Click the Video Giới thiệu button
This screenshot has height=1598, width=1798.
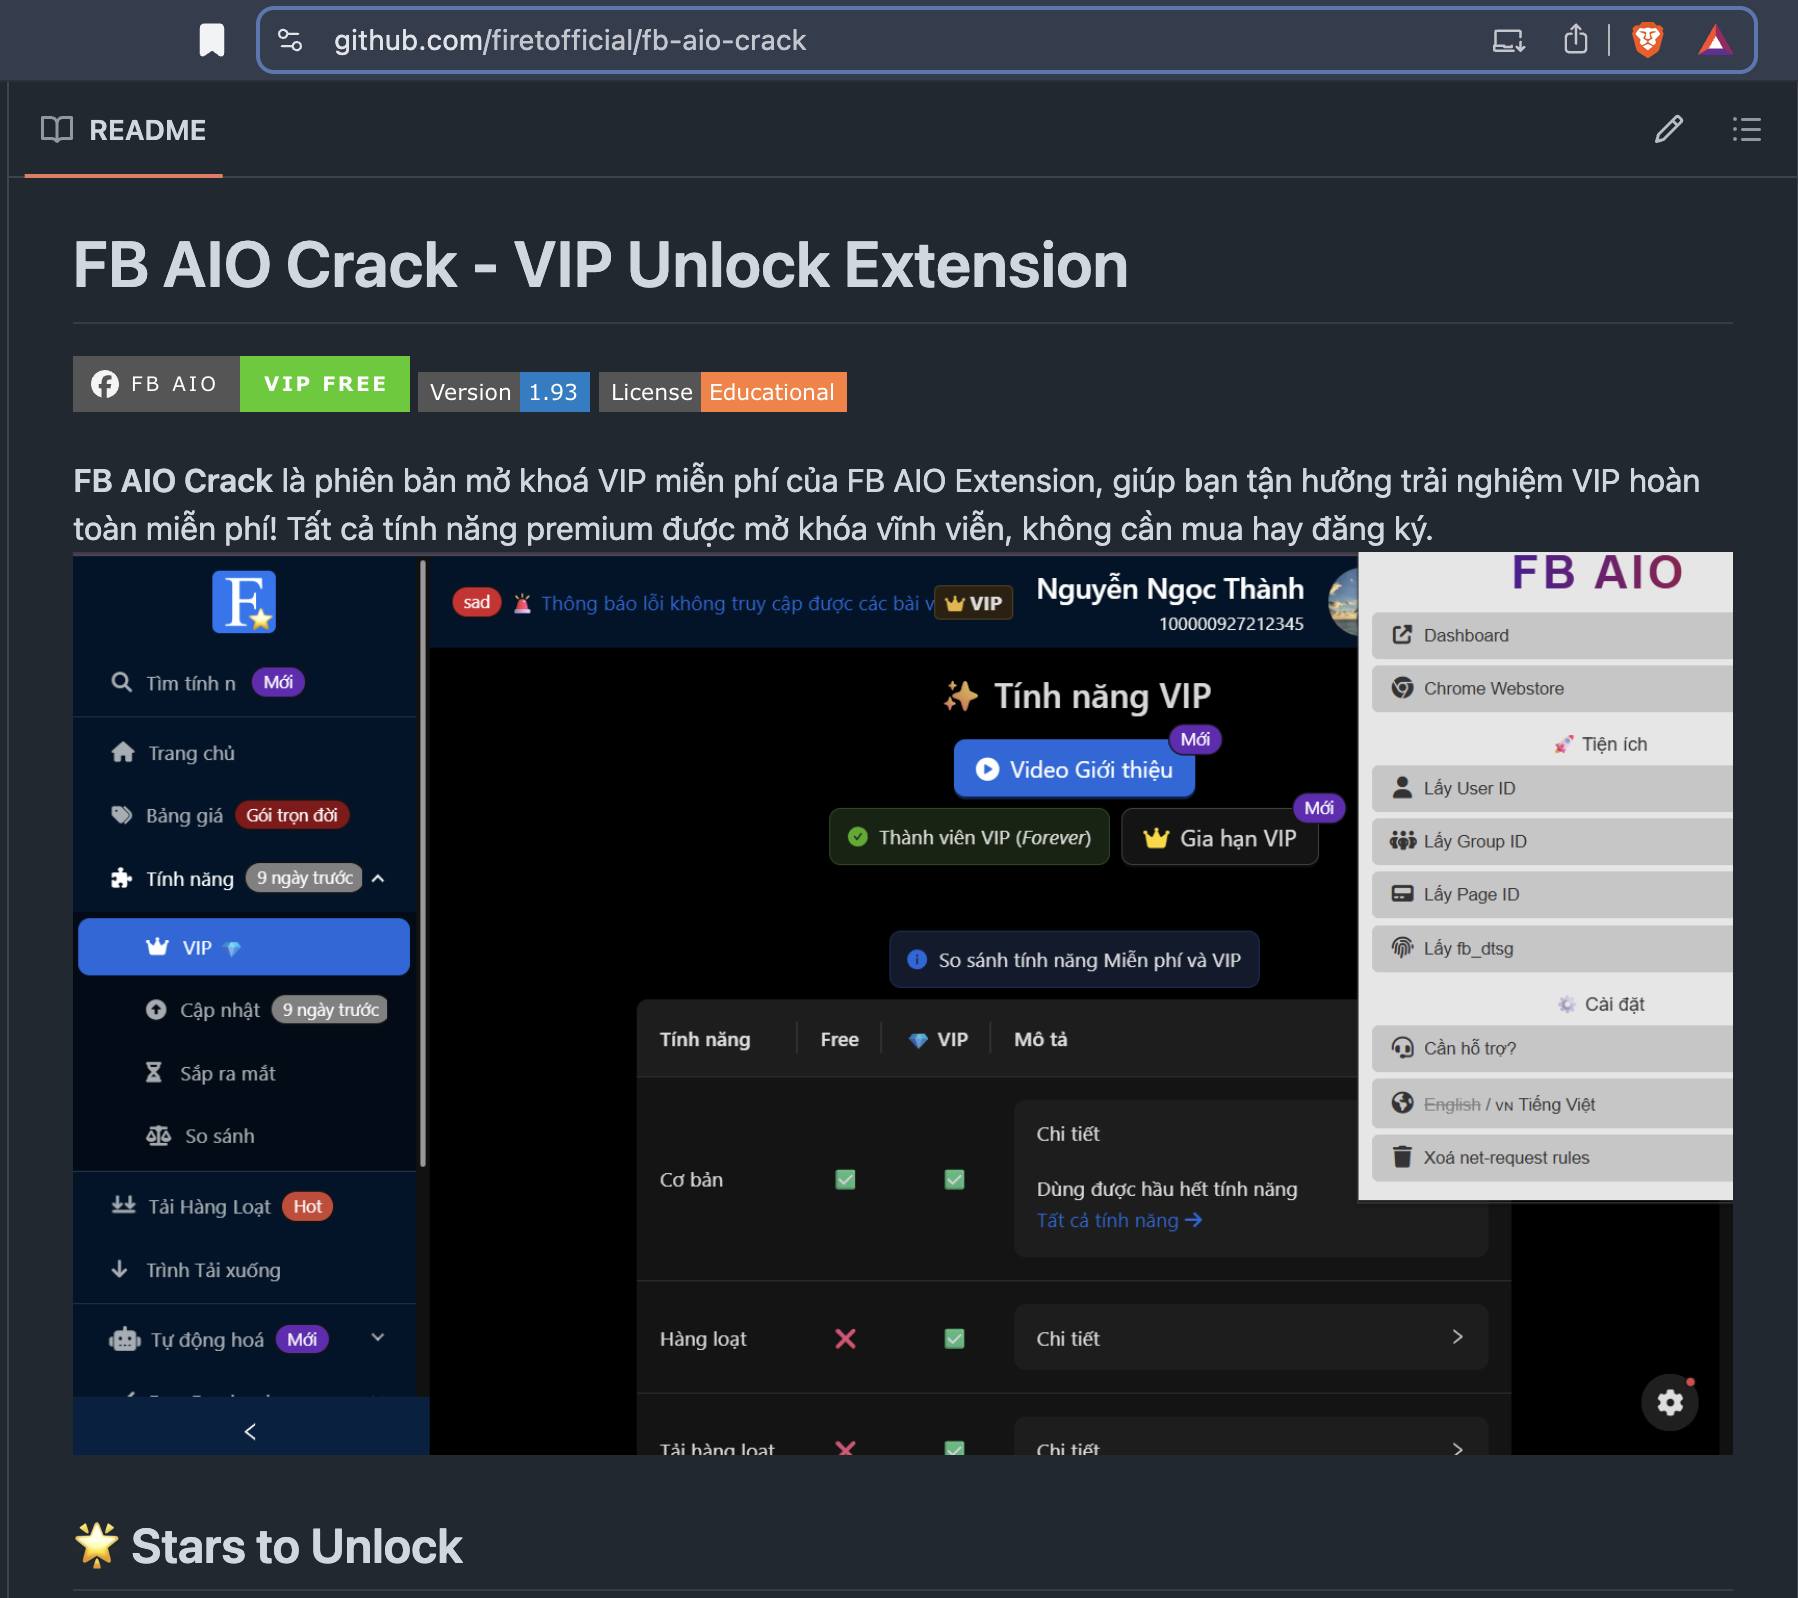point(1074,769)
